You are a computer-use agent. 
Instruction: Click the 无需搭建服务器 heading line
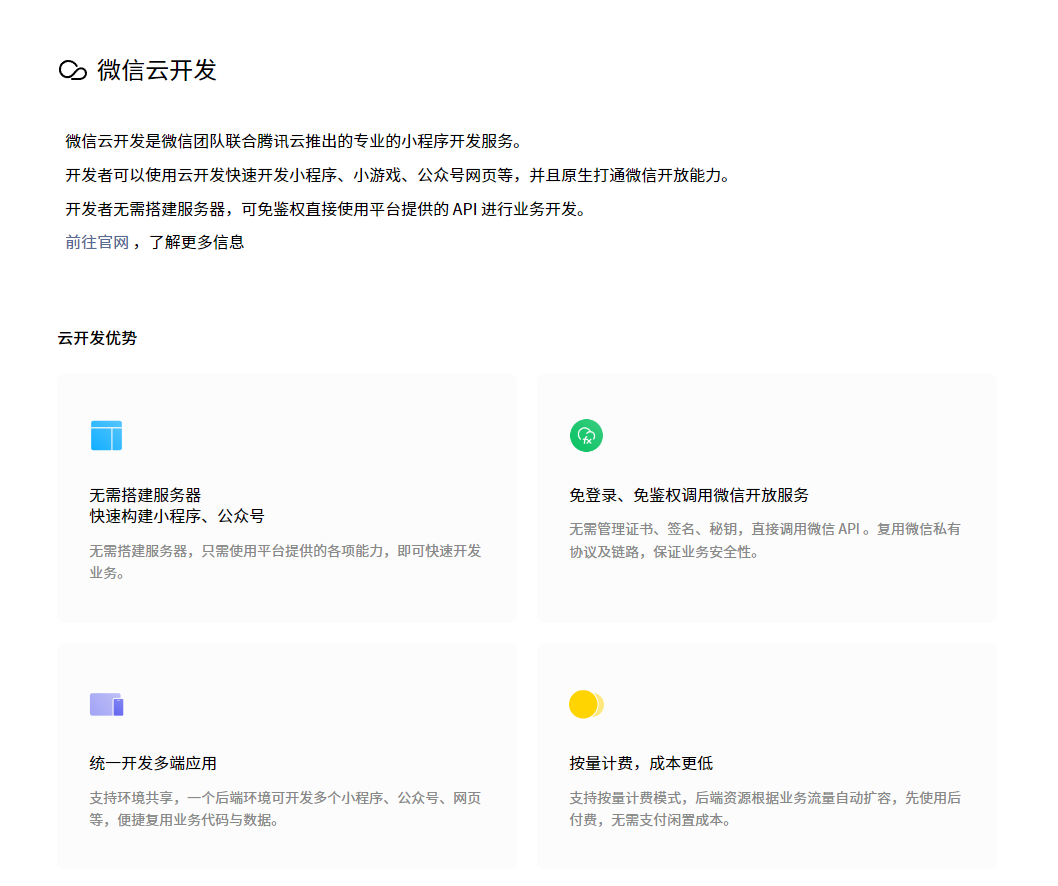pos(145,495)
